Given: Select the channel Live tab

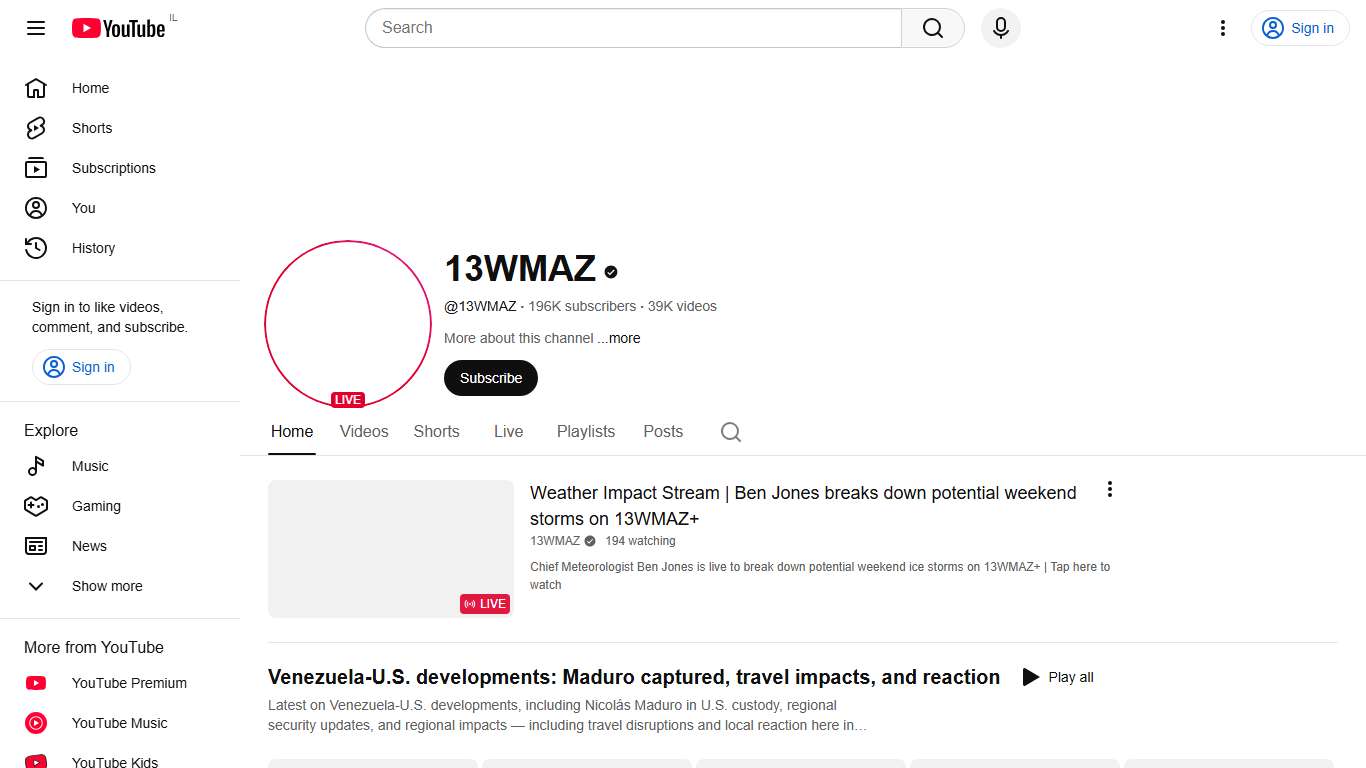Looking at the screenshot, I should point(508,432).
